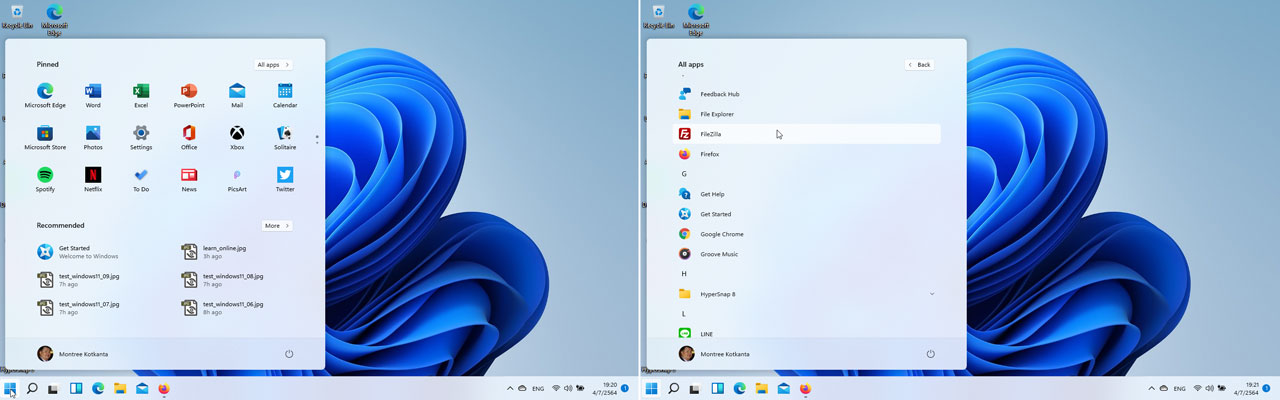
Task: Show hidden tray icons on 19:20 taskbar
Action: tap(510, 388)
